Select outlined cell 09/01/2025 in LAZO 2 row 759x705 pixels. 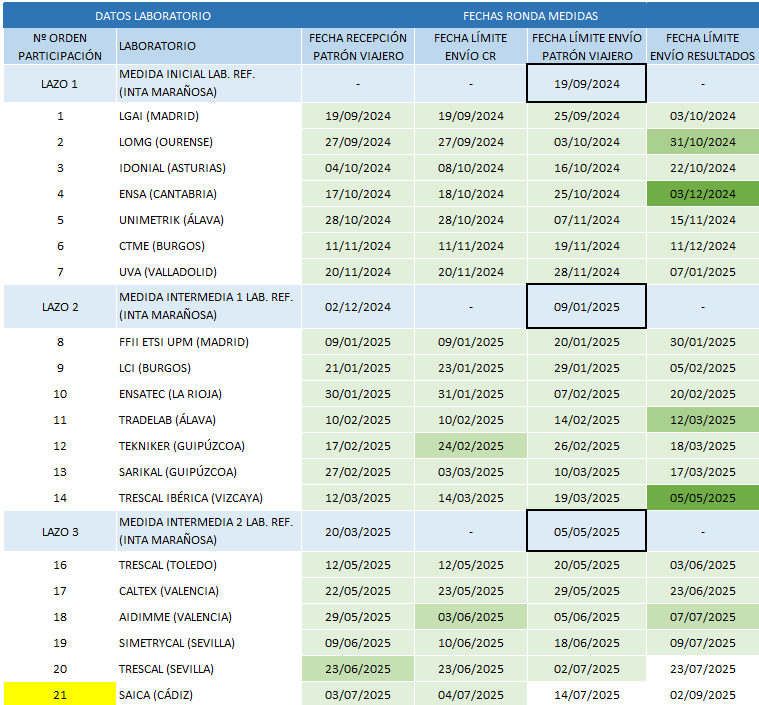587,307
